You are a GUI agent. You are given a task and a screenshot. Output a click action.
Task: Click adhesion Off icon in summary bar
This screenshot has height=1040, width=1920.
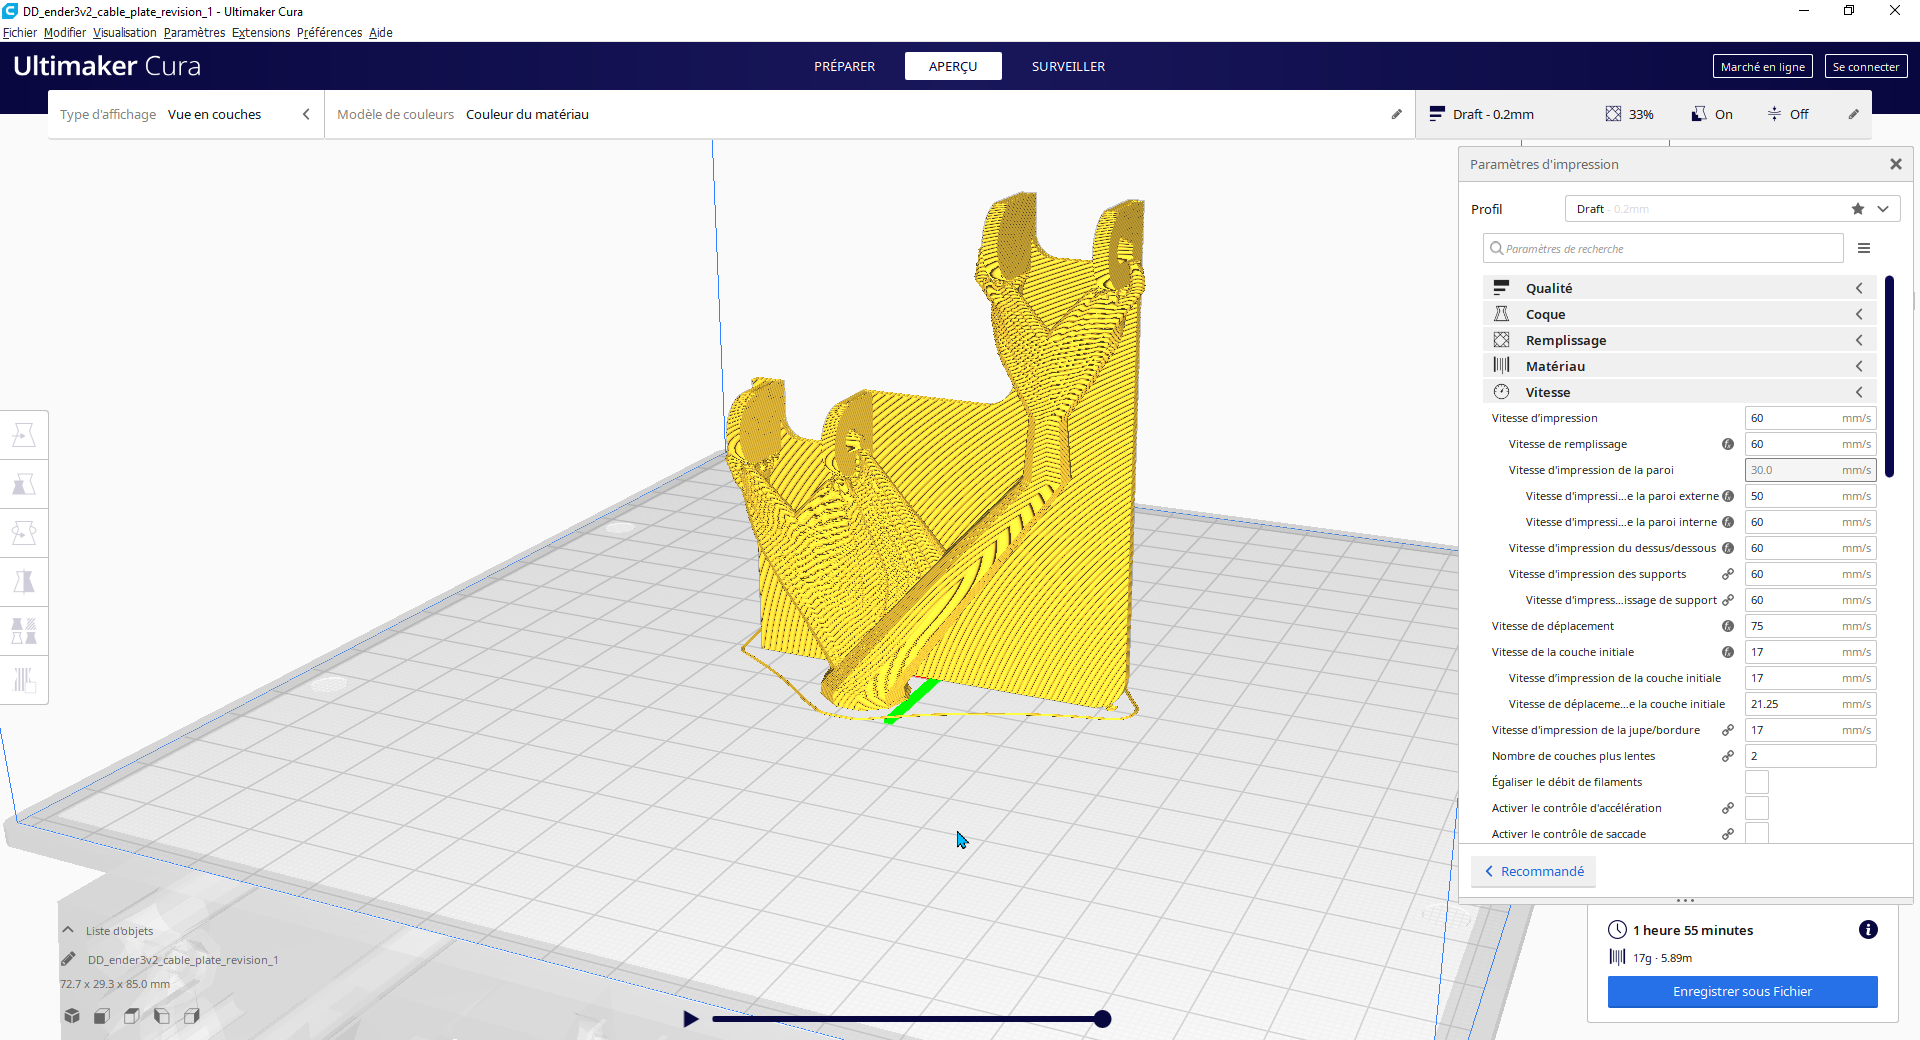pyautogui.click(x=1774, y=114)
